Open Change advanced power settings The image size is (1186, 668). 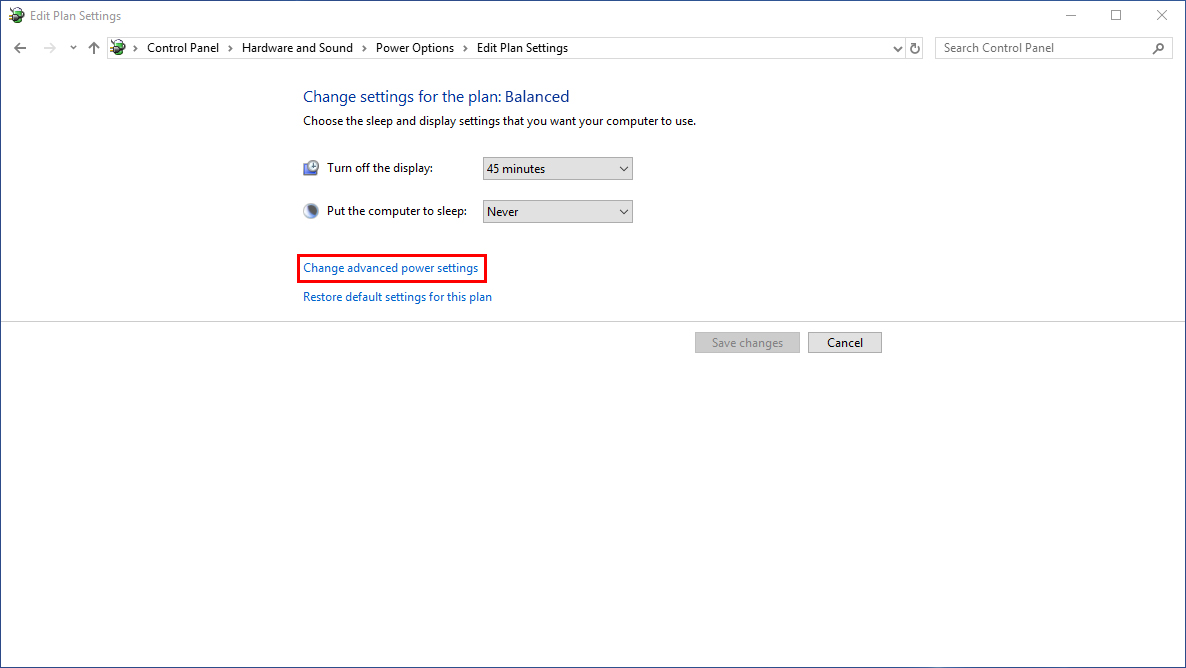[391, 268]
